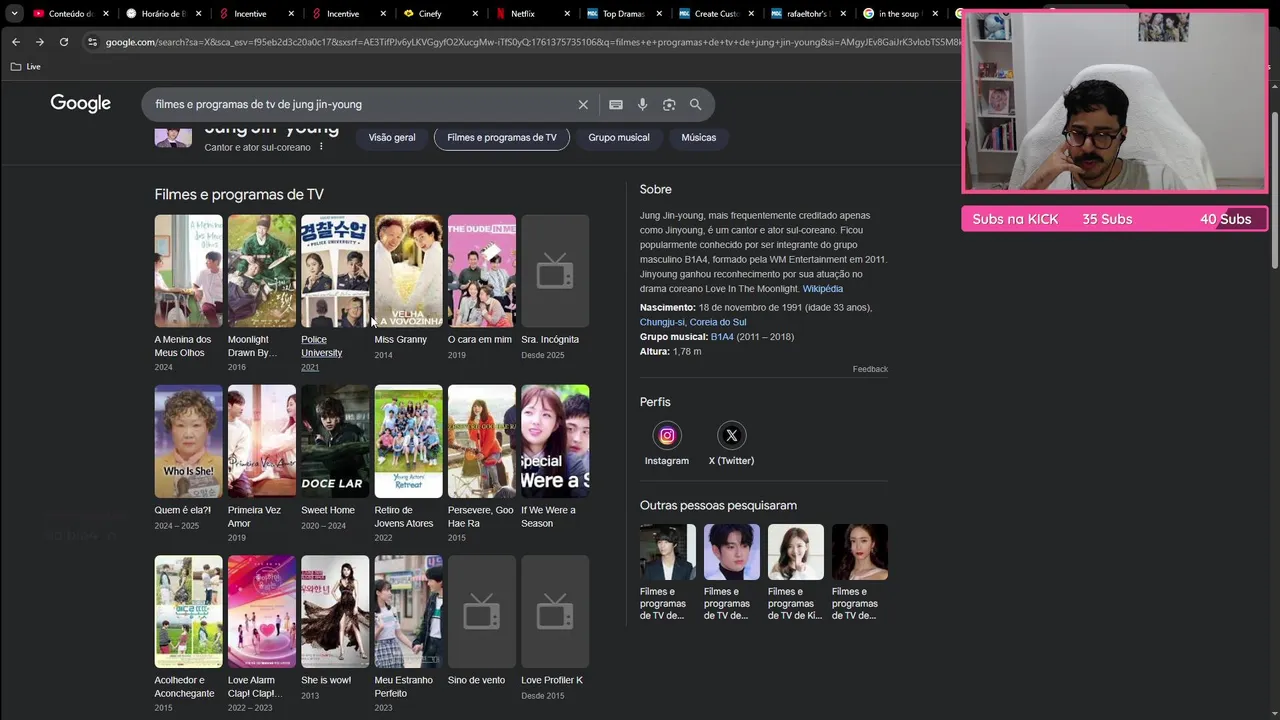Open the She is wow! poster
This screenshot has width=1280, height=720.
point(335,612)
